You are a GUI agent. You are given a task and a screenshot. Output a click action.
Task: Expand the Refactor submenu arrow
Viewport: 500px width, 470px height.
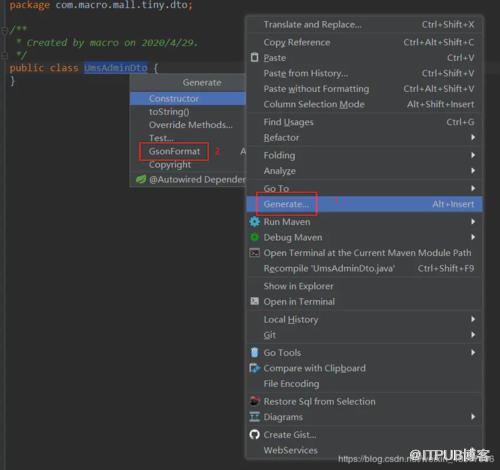click(x=473, y=137)
